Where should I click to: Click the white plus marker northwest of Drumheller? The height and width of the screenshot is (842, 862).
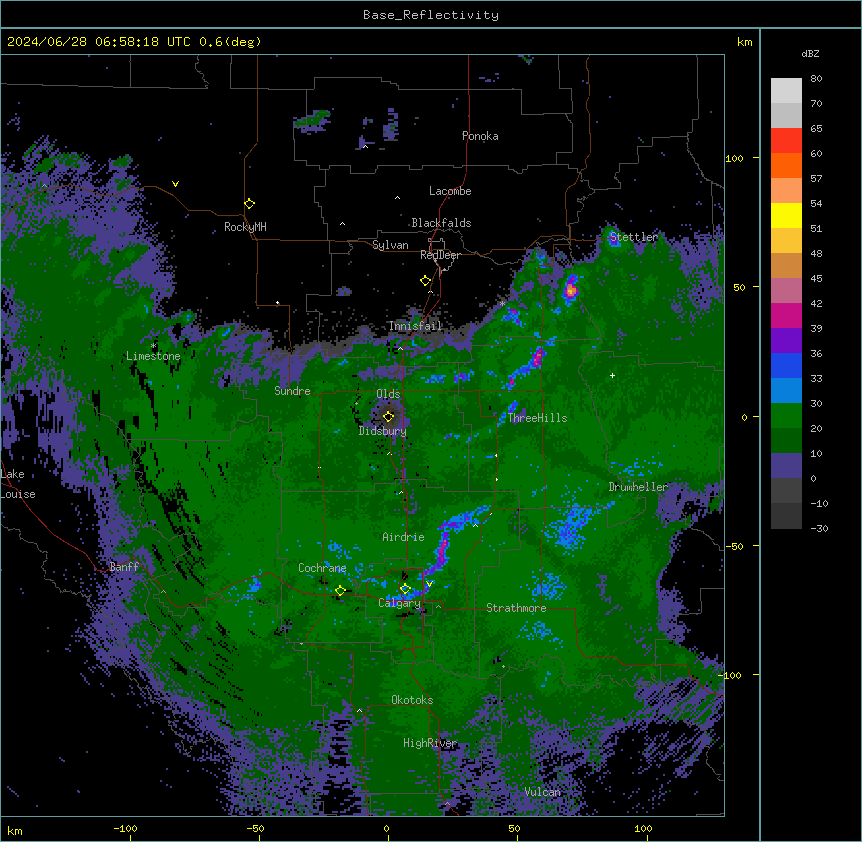[612, 375]
